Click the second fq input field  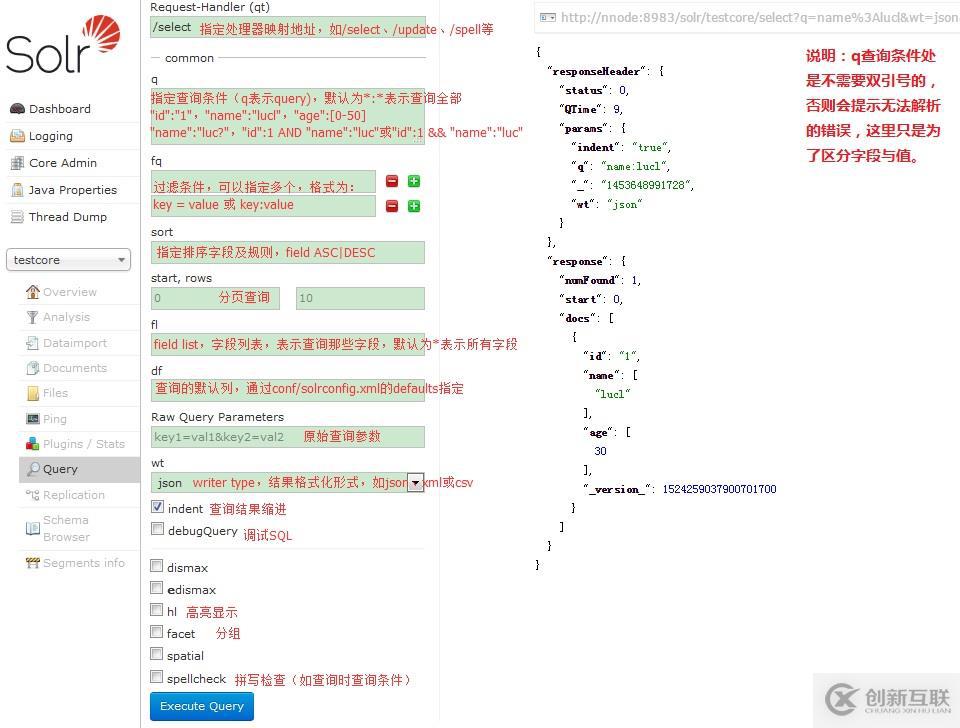(263, 206)
